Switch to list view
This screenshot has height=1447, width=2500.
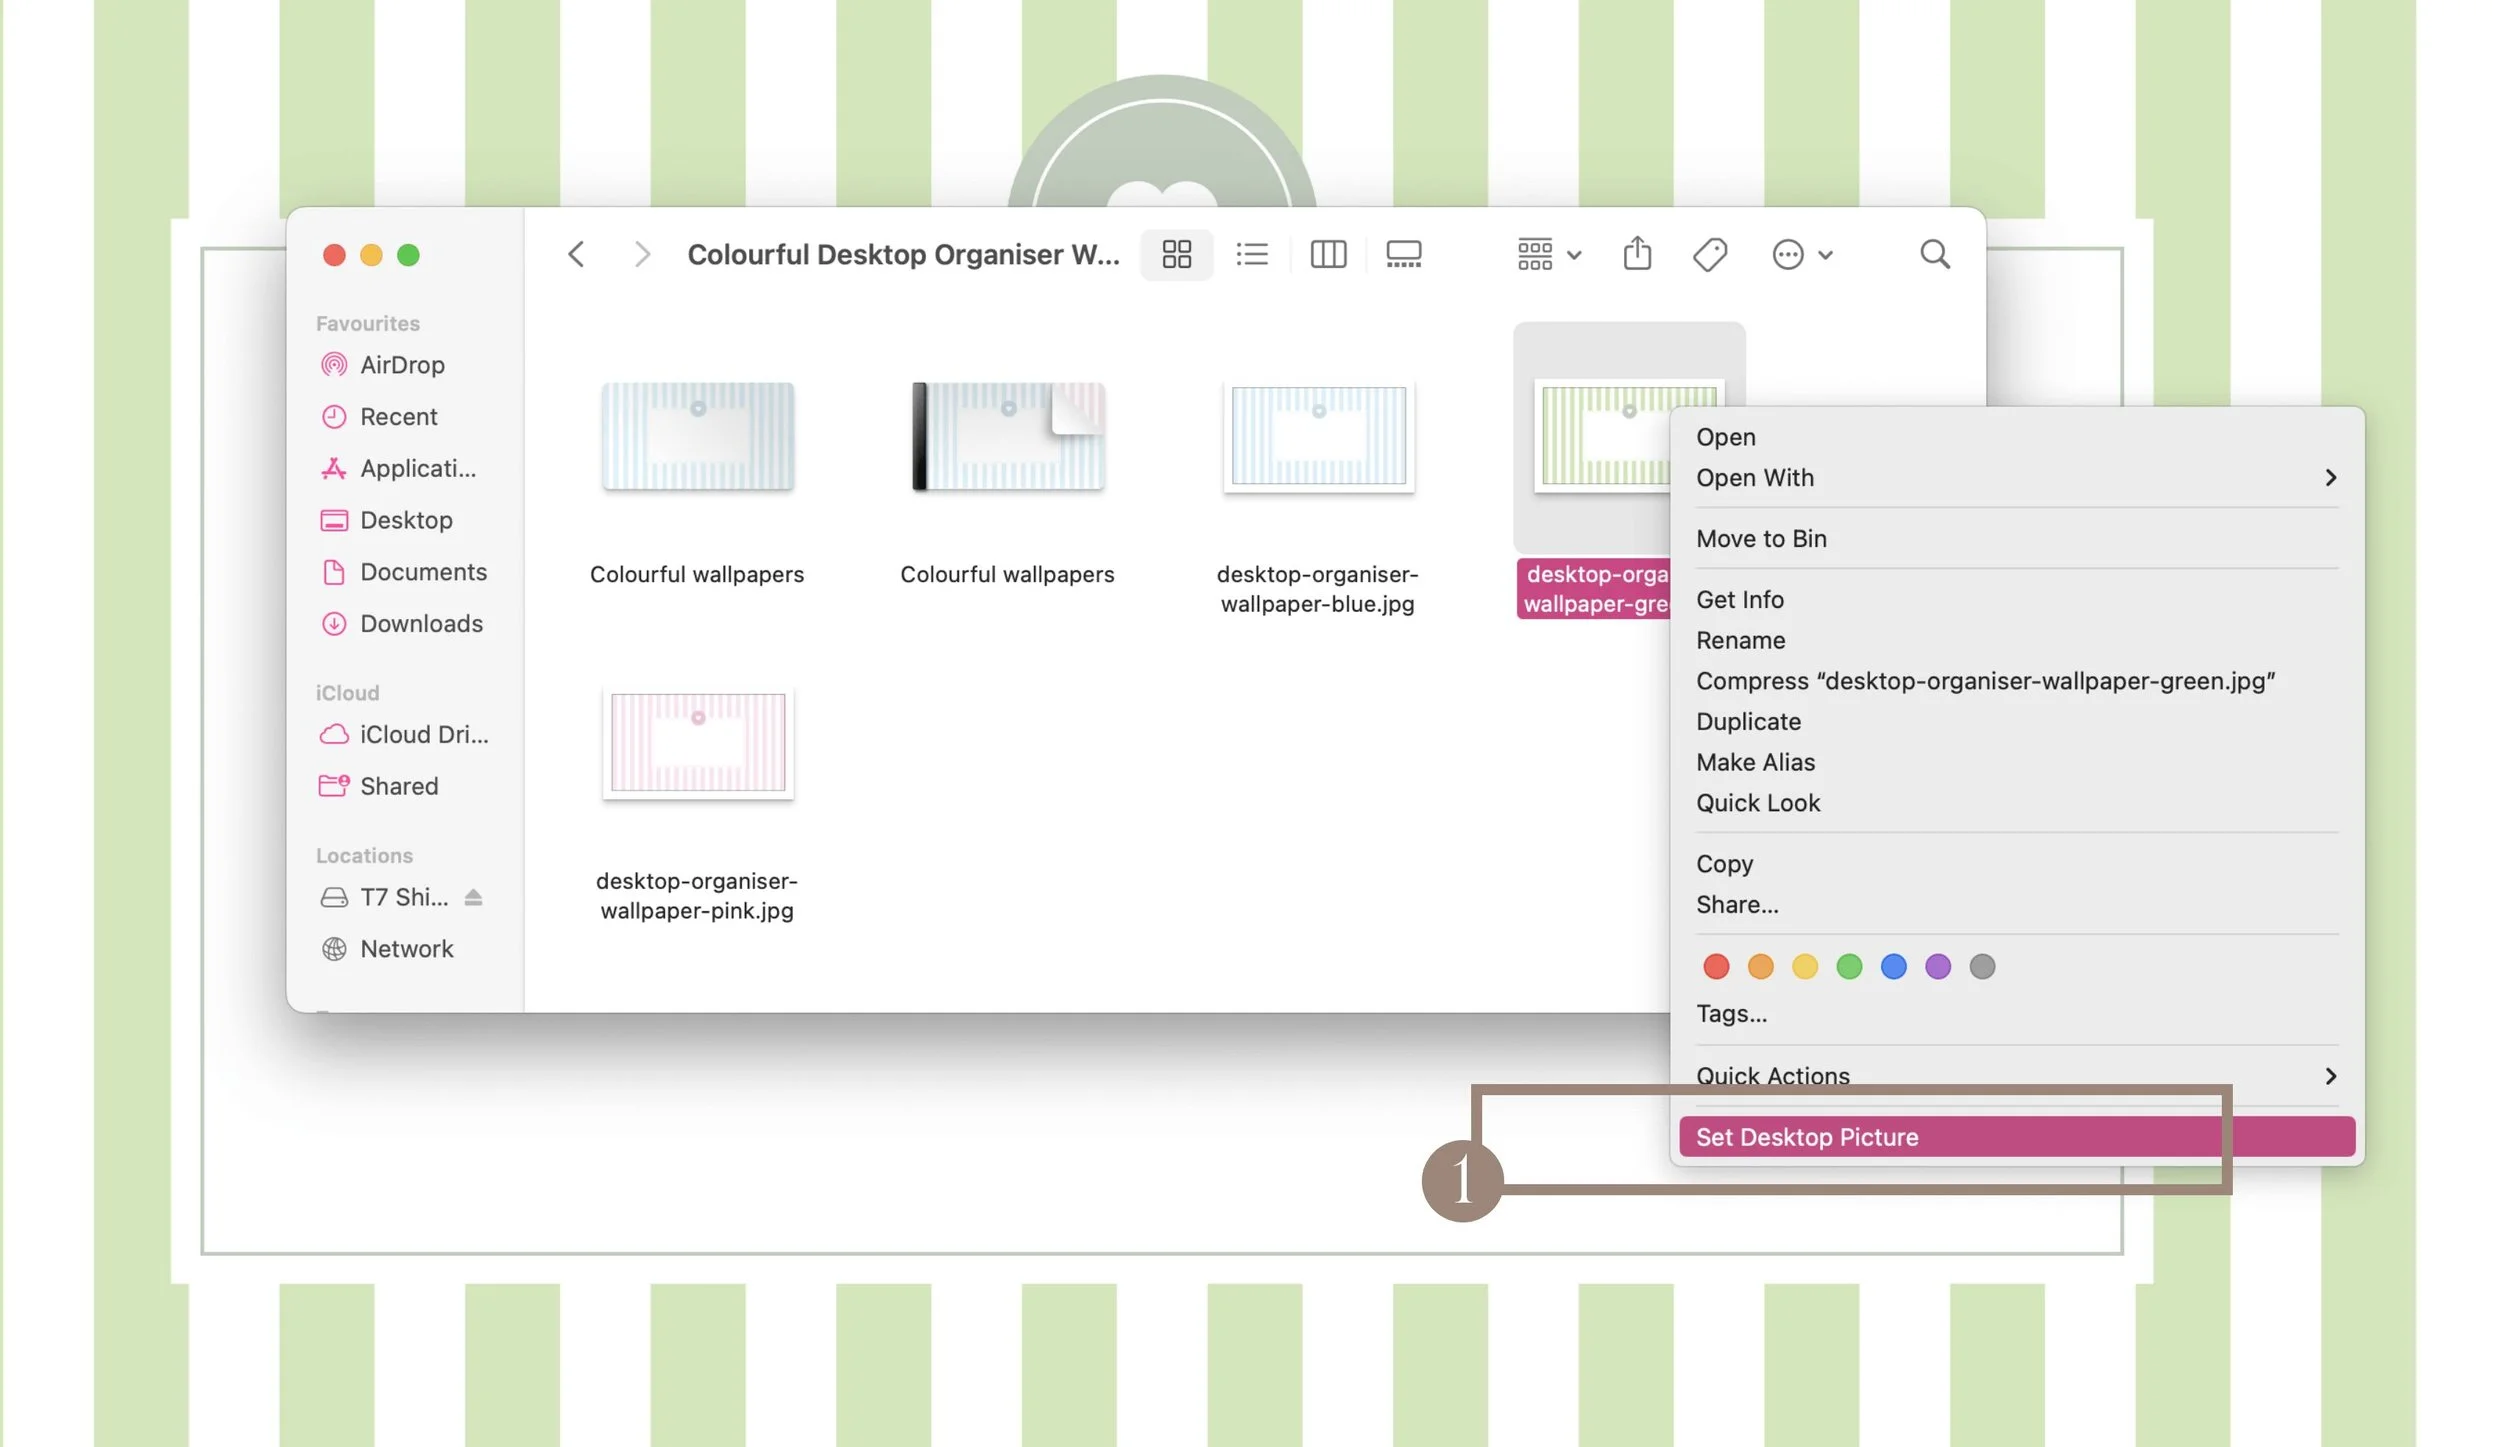1251,254
